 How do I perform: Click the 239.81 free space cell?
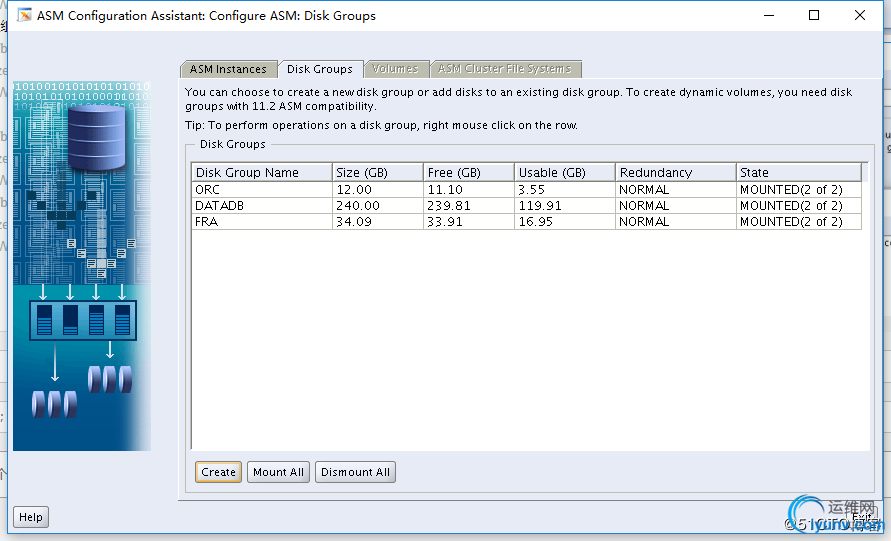pos(469,205)
